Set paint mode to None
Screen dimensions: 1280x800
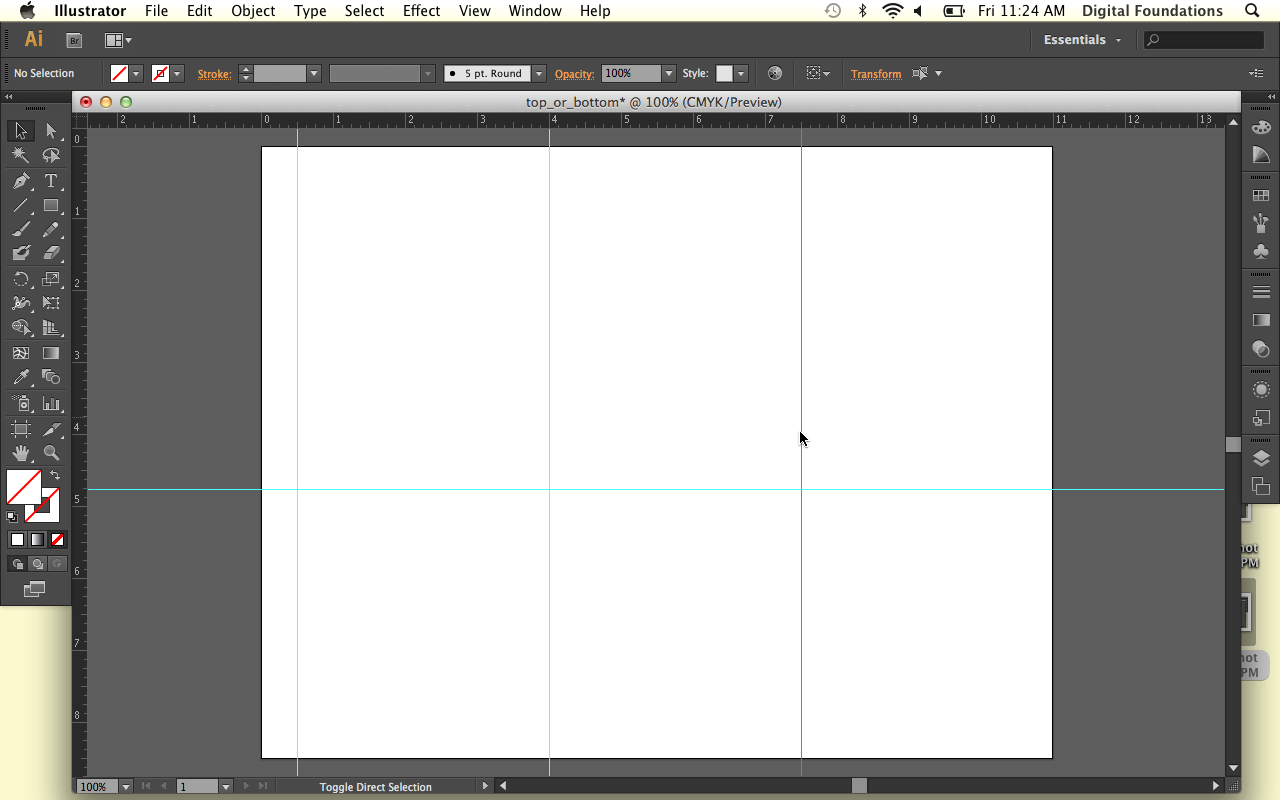click(58, 540)
